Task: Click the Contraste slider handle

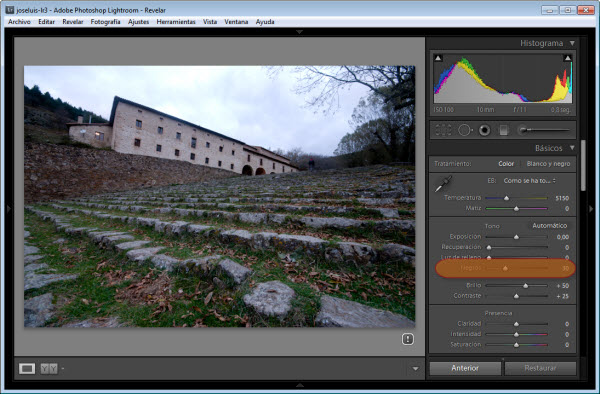Action: click(x=516, y=296)
